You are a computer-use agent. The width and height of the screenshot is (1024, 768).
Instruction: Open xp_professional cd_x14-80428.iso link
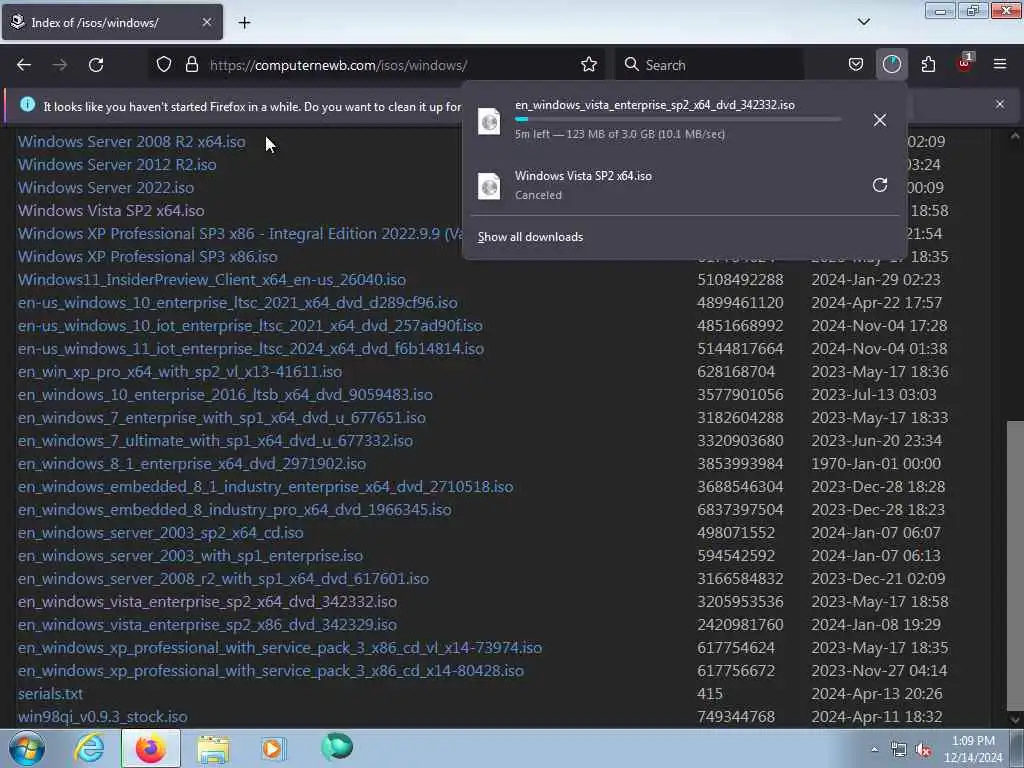click(x=270, y=671)
